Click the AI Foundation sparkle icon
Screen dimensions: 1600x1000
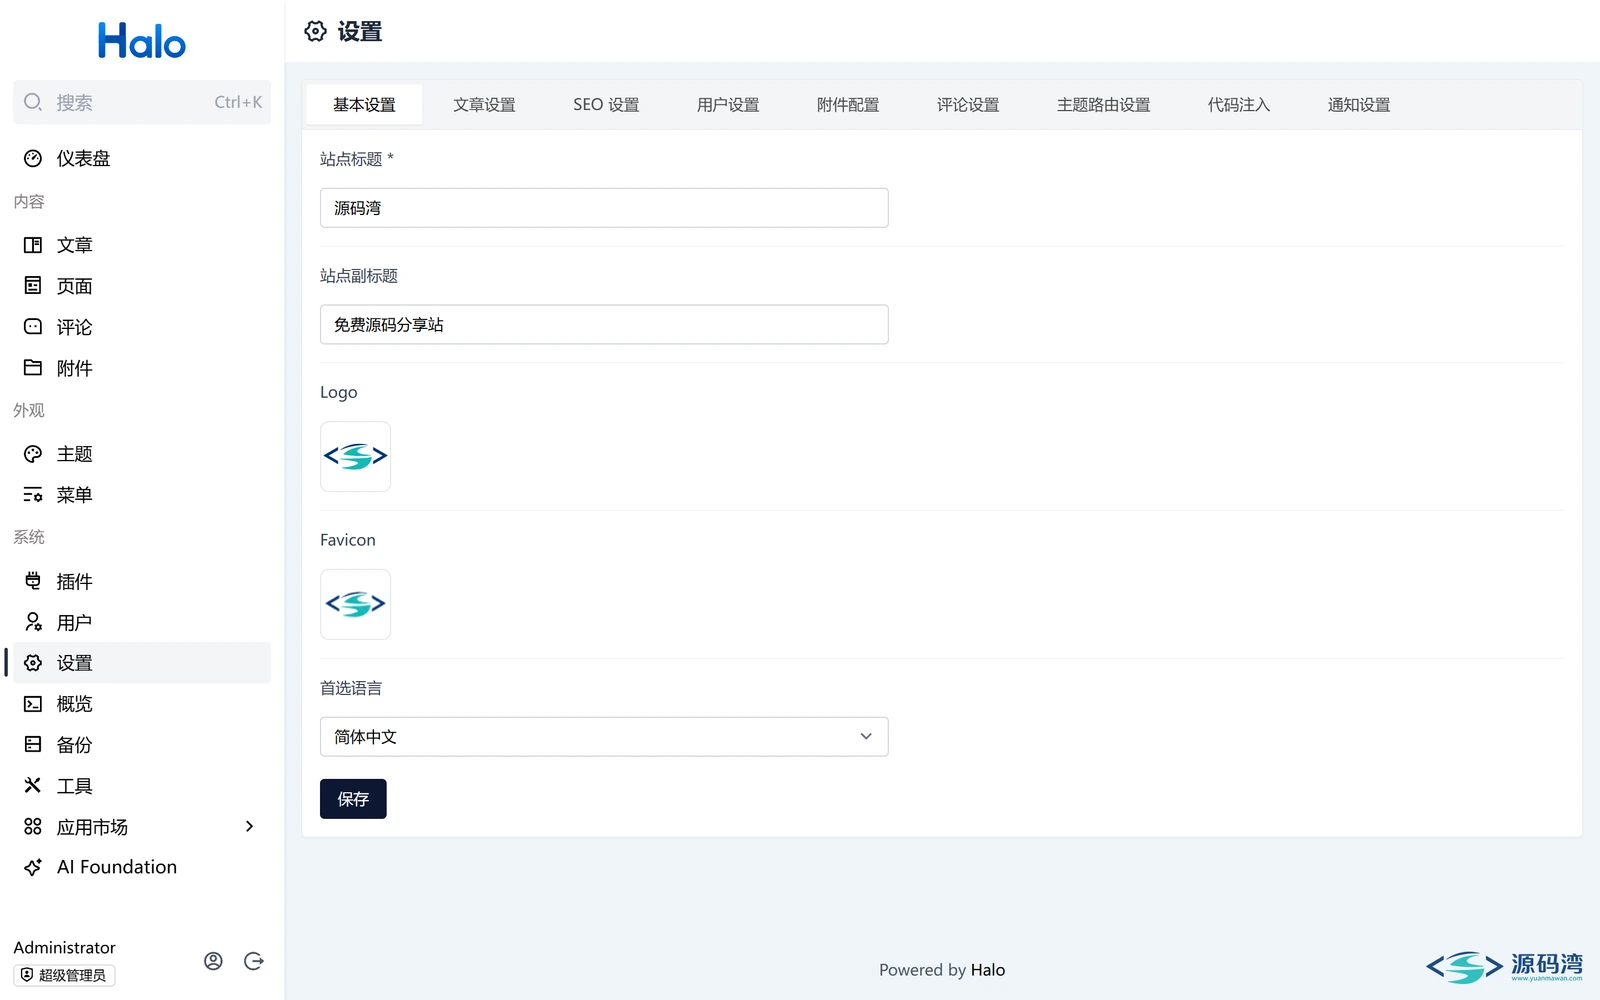click(33, 867)
